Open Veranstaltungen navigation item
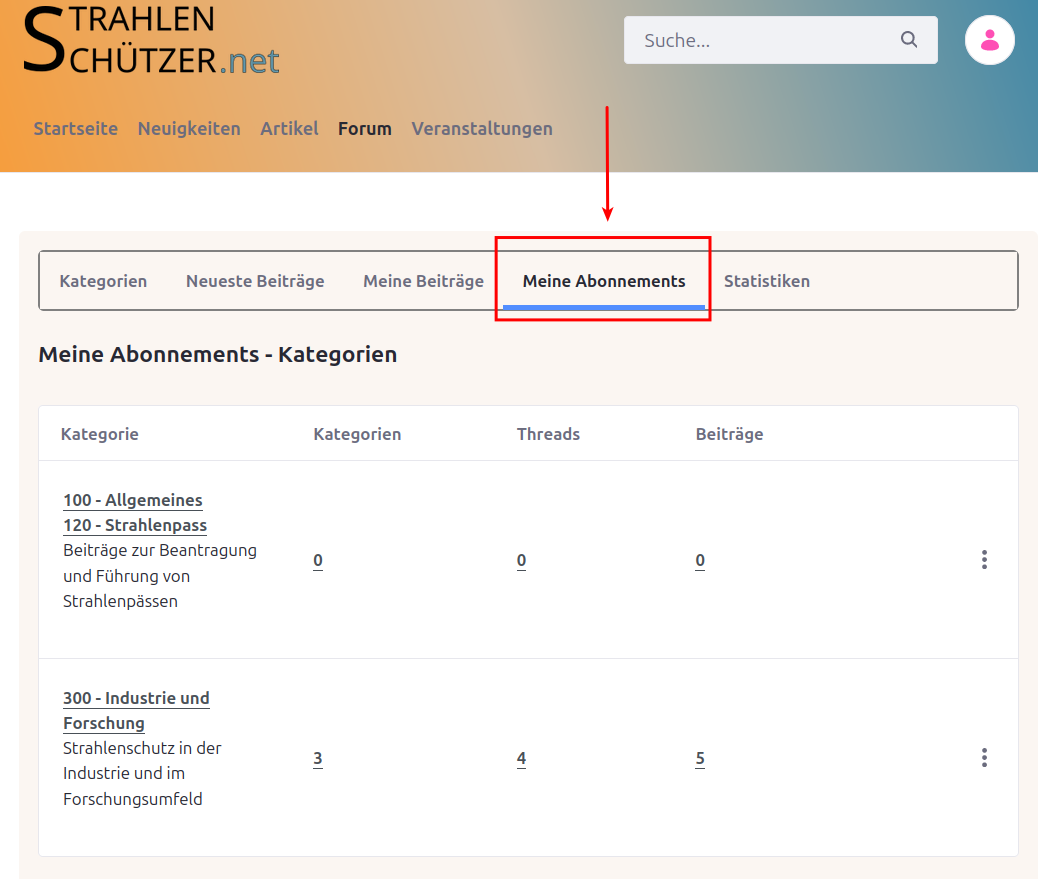The height and width of the screenshot is (879, 1038). tap(482, 129)
